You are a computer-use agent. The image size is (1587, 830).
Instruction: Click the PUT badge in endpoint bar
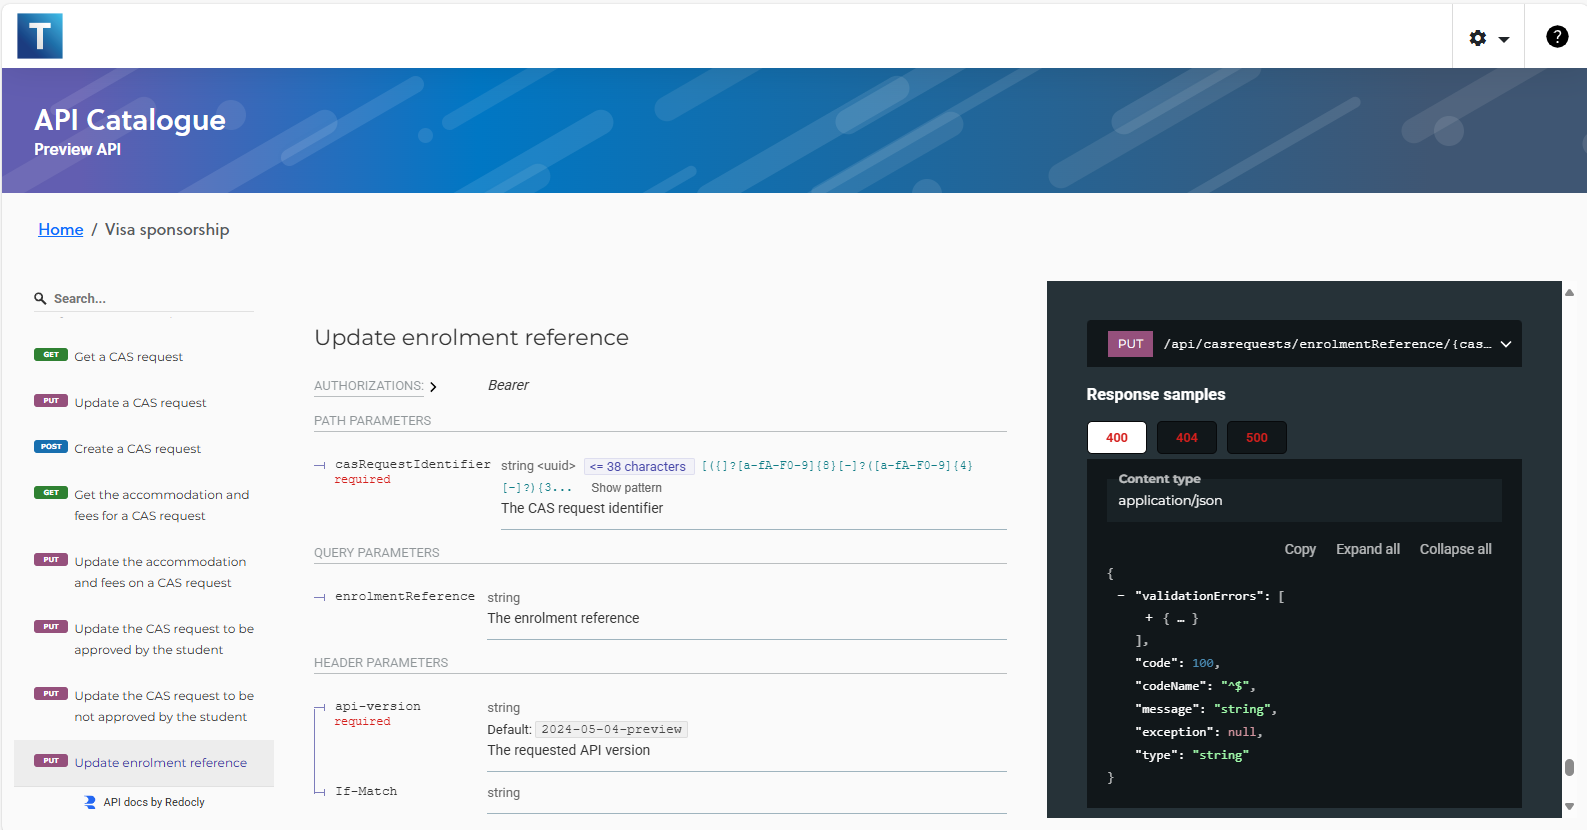(x=1130, y=344)
